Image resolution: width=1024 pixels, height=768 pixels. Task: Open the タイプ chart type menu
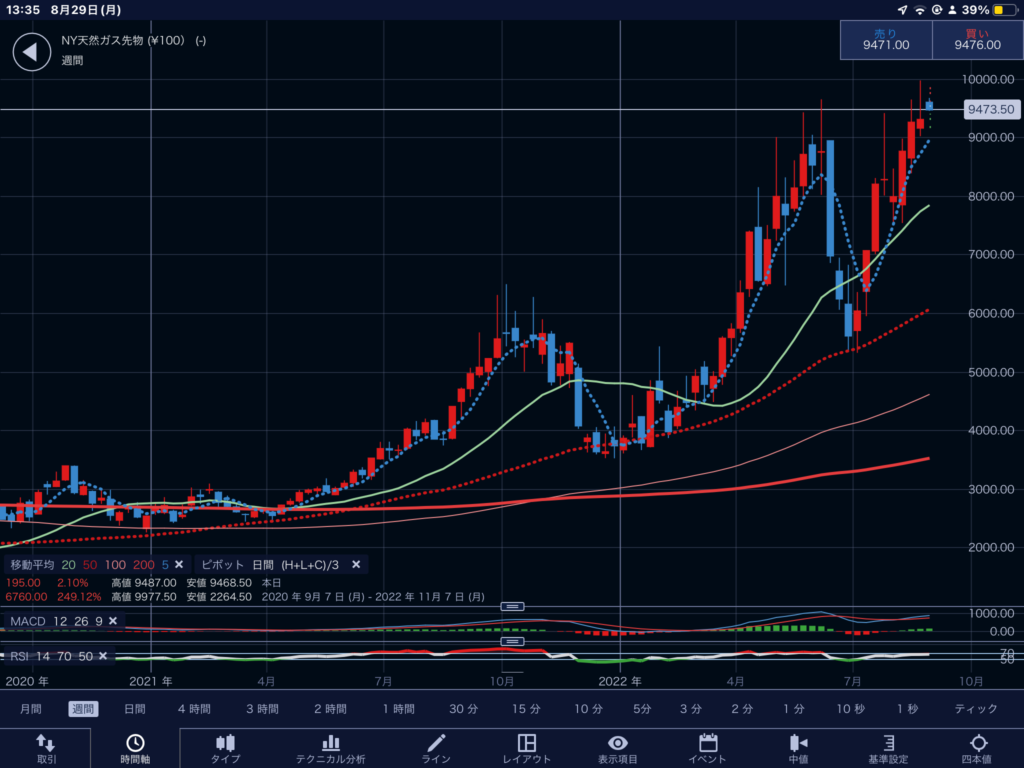click(225, 748)
